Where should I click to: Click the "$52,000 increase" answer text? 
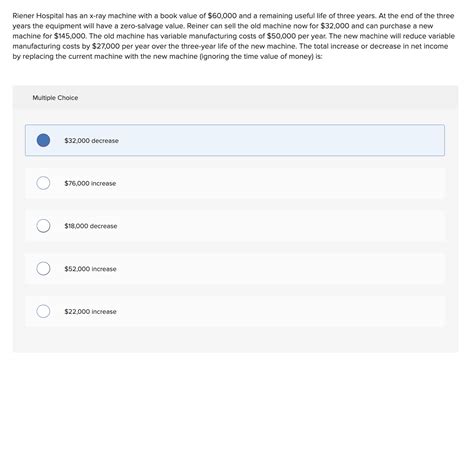90,269
